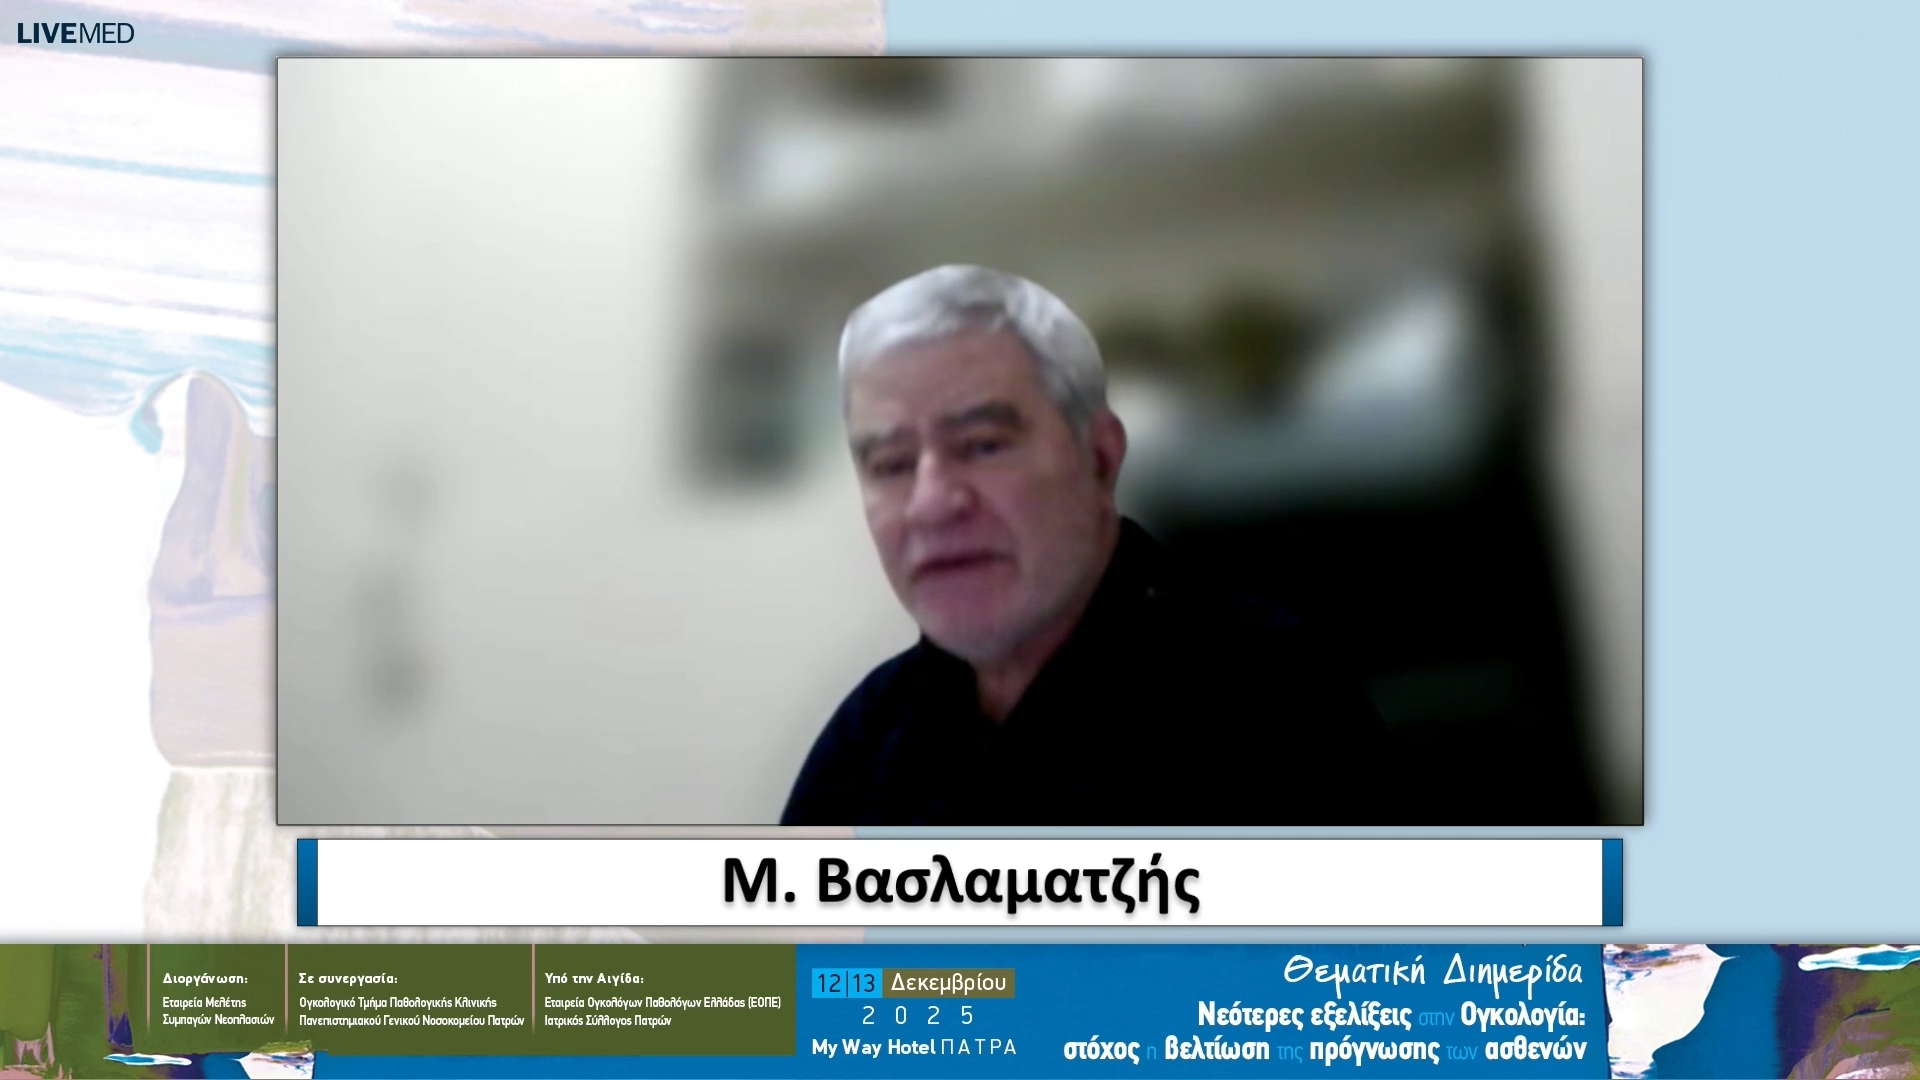The image size is (1920, 1080).
Task: Click the Διοργάνωση heading
Action: (205, 979)
